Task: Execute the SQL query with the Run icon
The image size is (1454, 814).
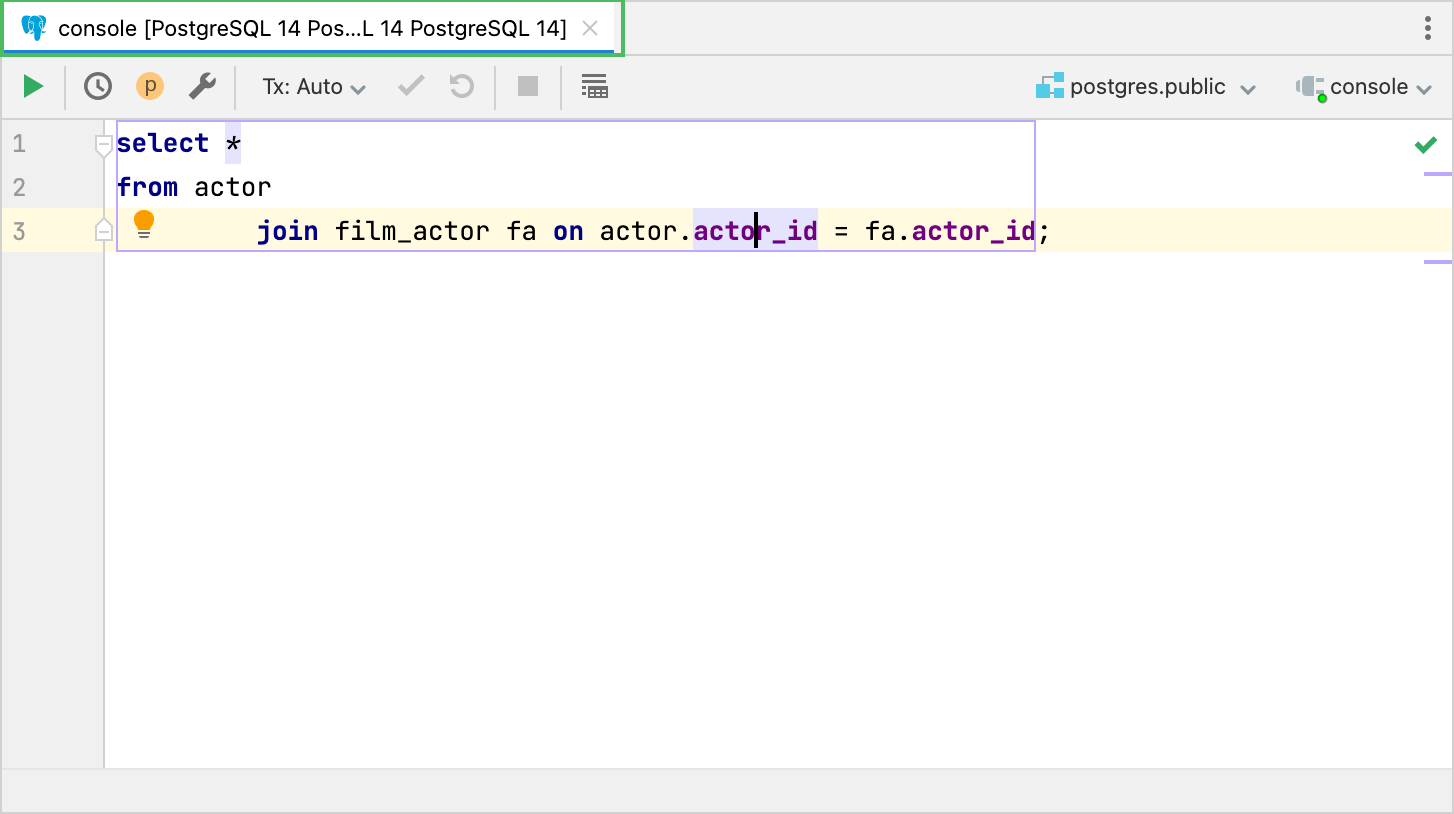Action: tap(33, 86)
